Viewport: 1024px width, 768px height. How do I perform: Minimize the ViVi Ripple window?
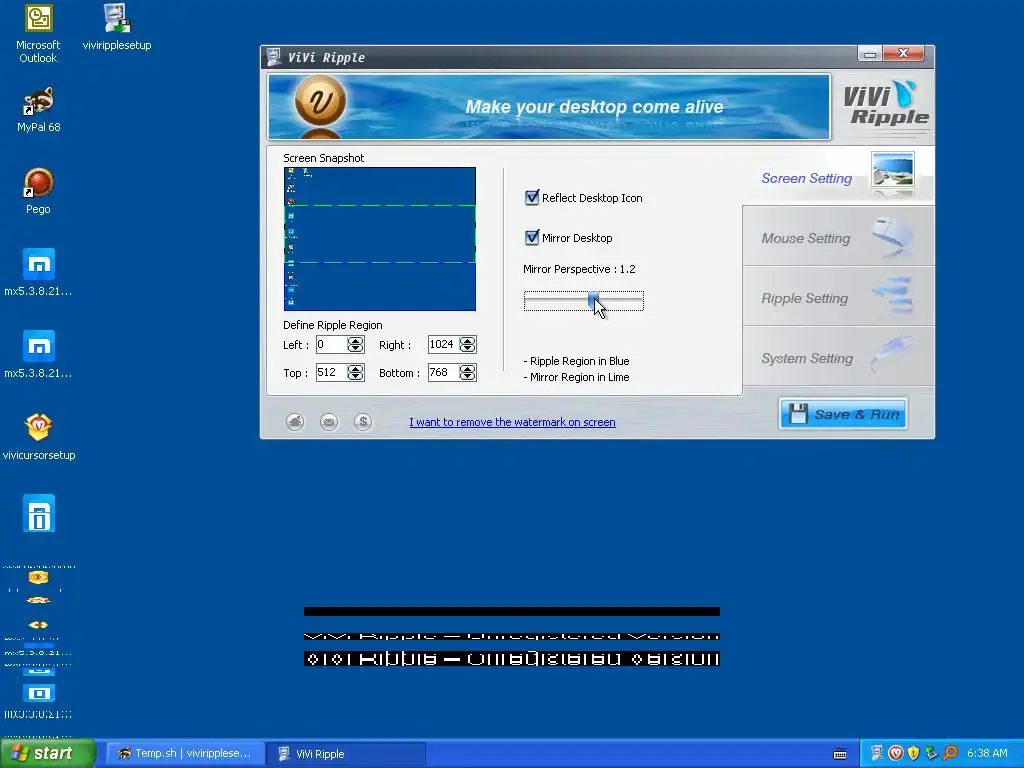pyautogui.click(x=870, y=54)
